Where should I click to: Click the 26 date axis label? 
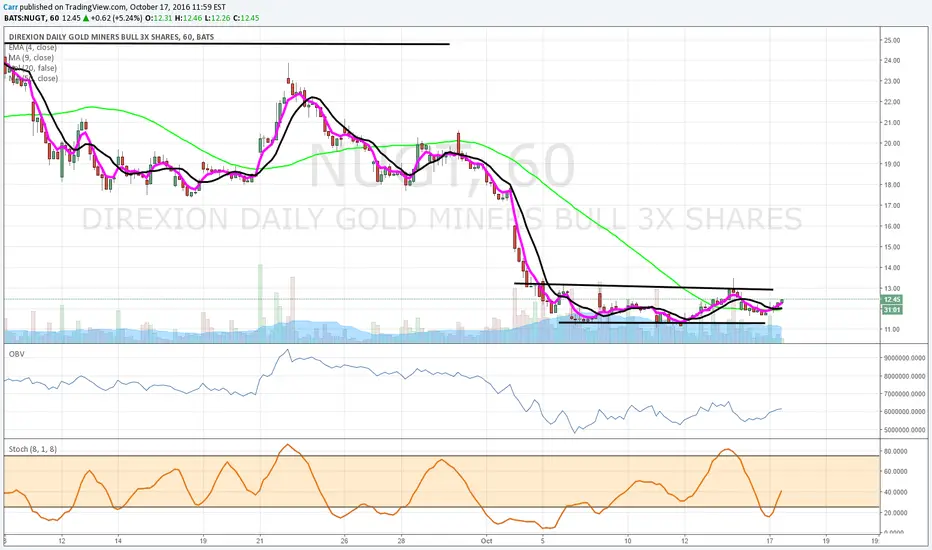(345, 541)
